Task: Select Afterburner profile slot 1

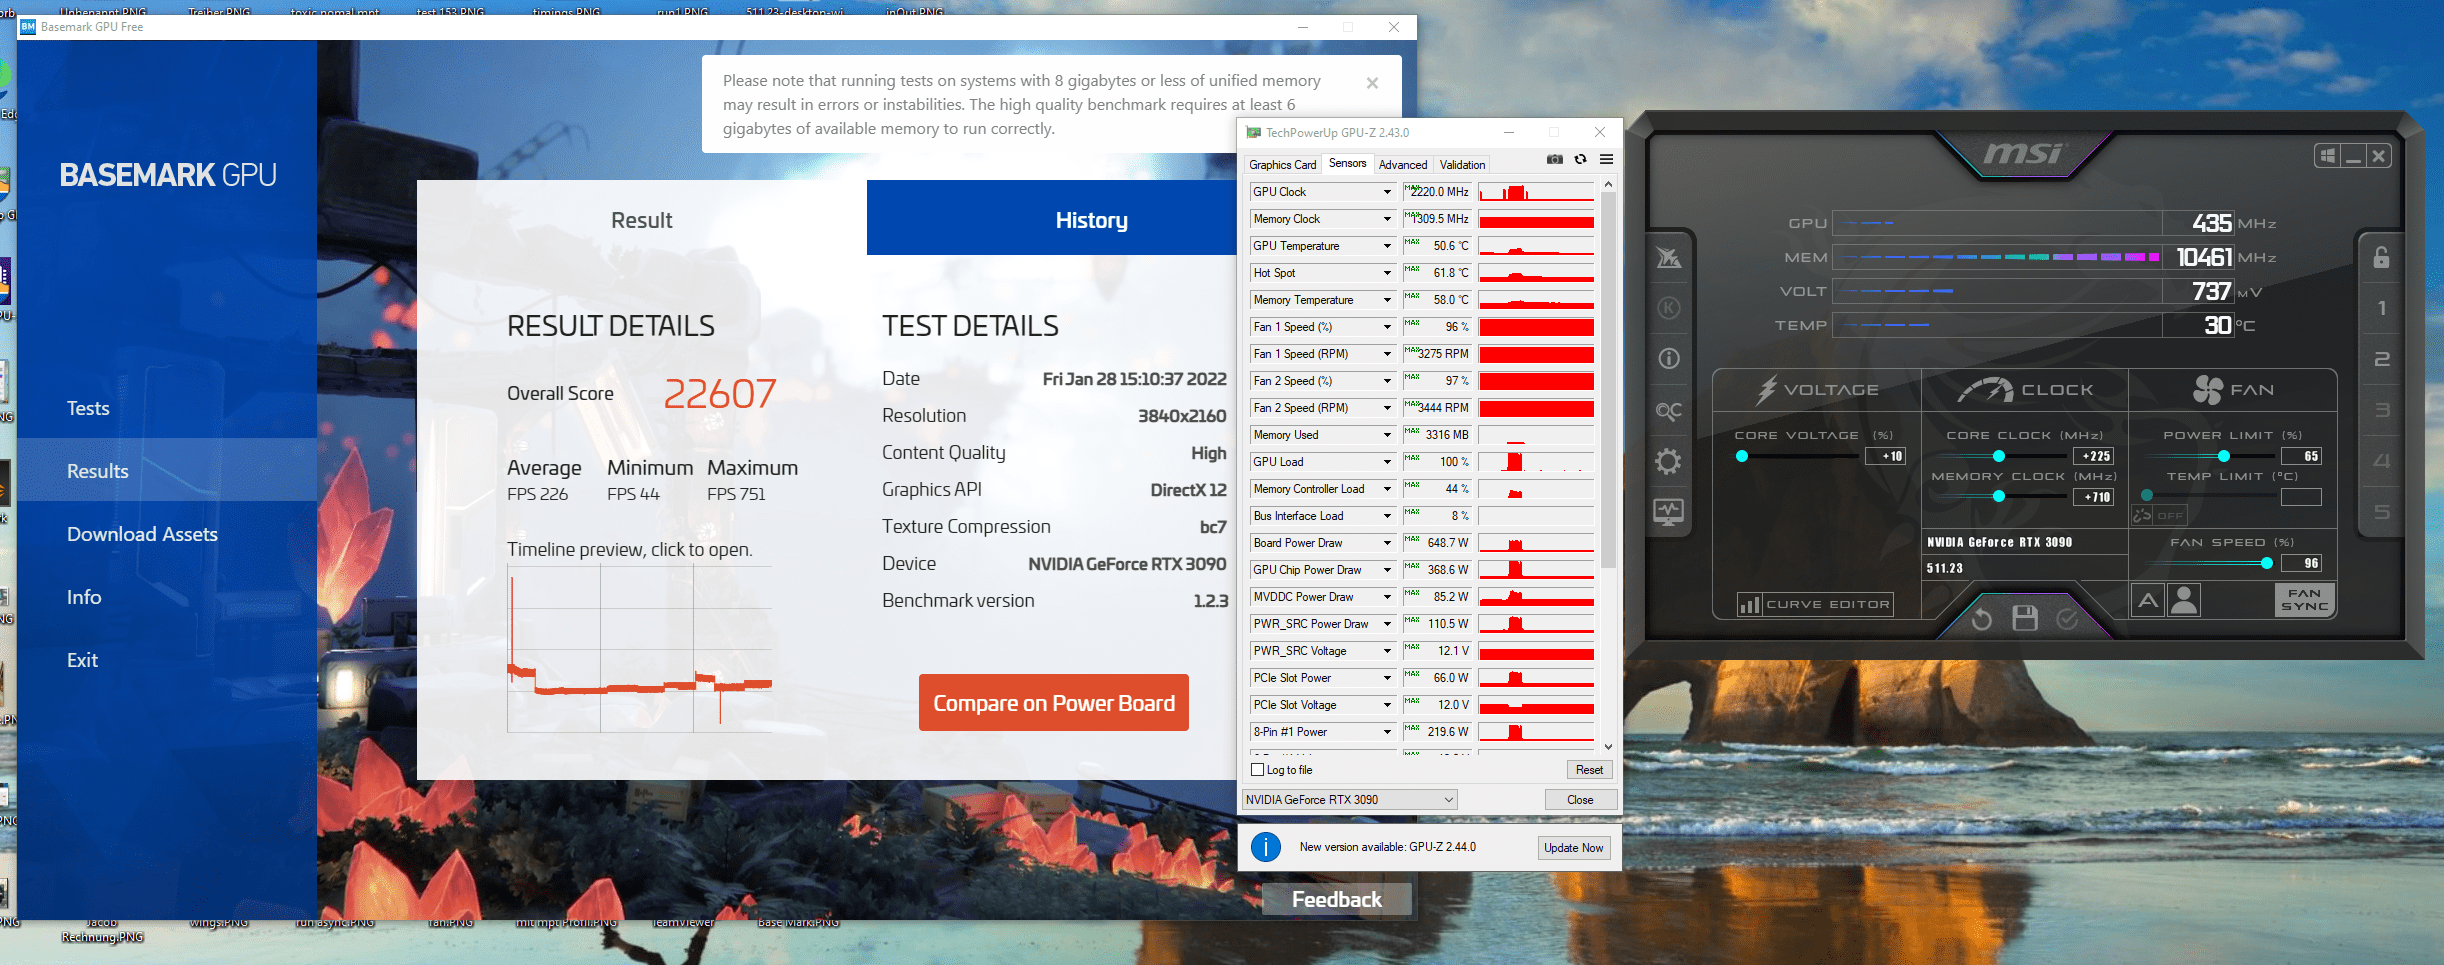Action: tap(2381, 308)
